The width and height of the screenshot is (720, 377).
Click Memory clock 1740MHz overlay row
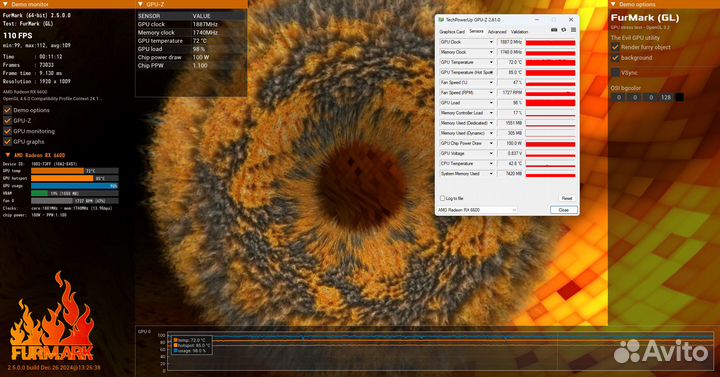pos(191,33)
